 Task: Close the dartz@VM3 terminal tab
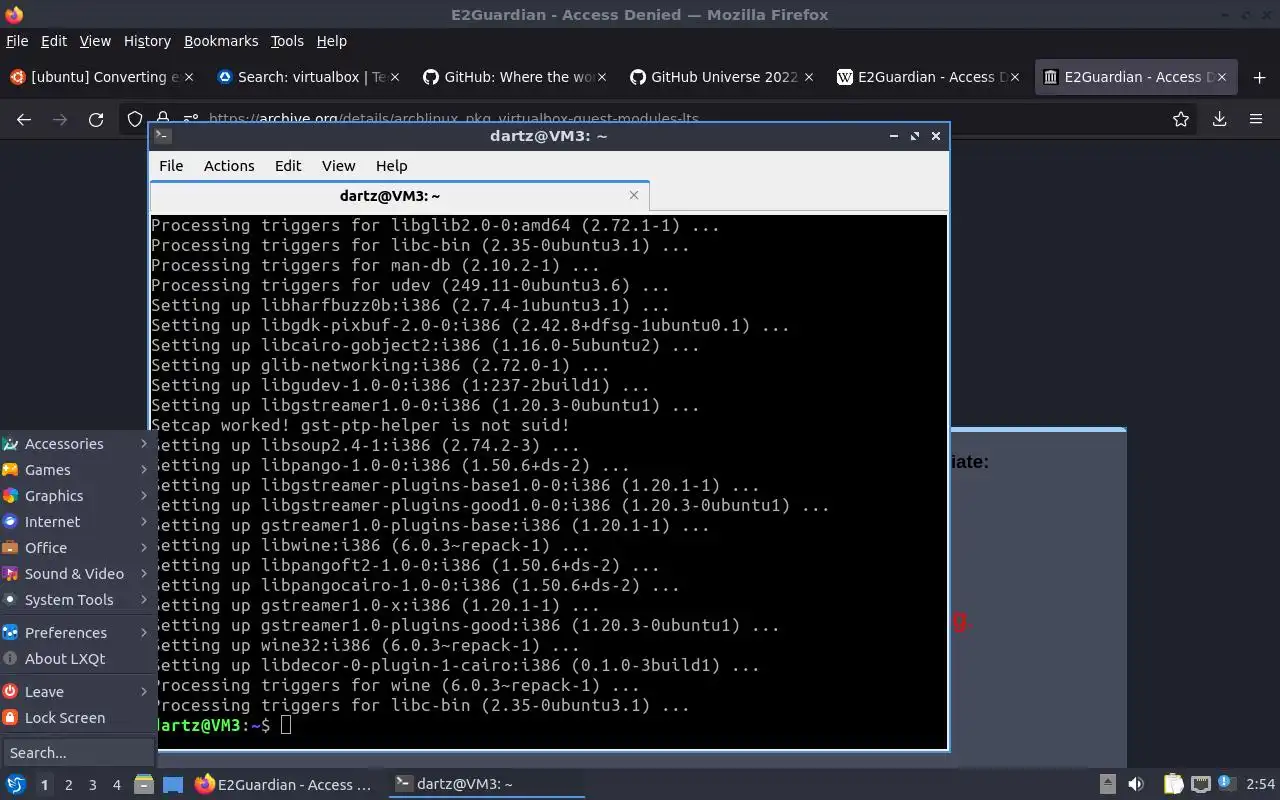[634, 195]
